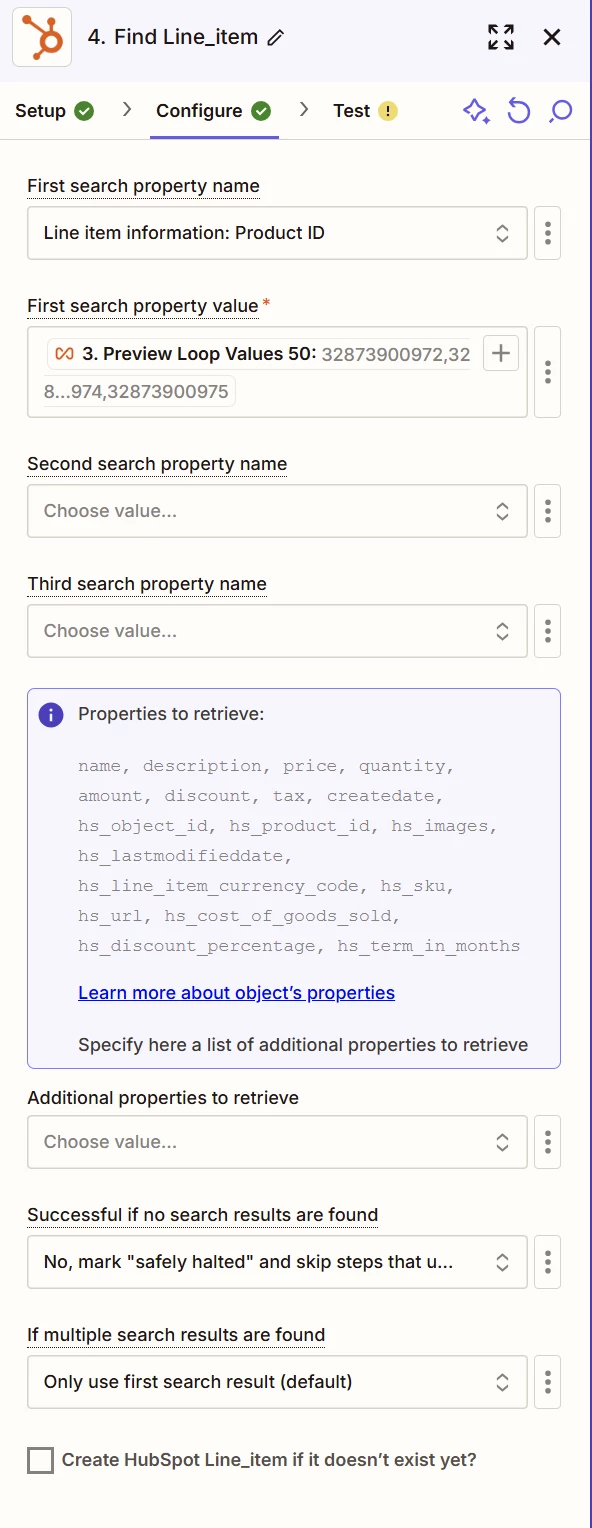Click the AI sparkle icon

tap(476, 111)
